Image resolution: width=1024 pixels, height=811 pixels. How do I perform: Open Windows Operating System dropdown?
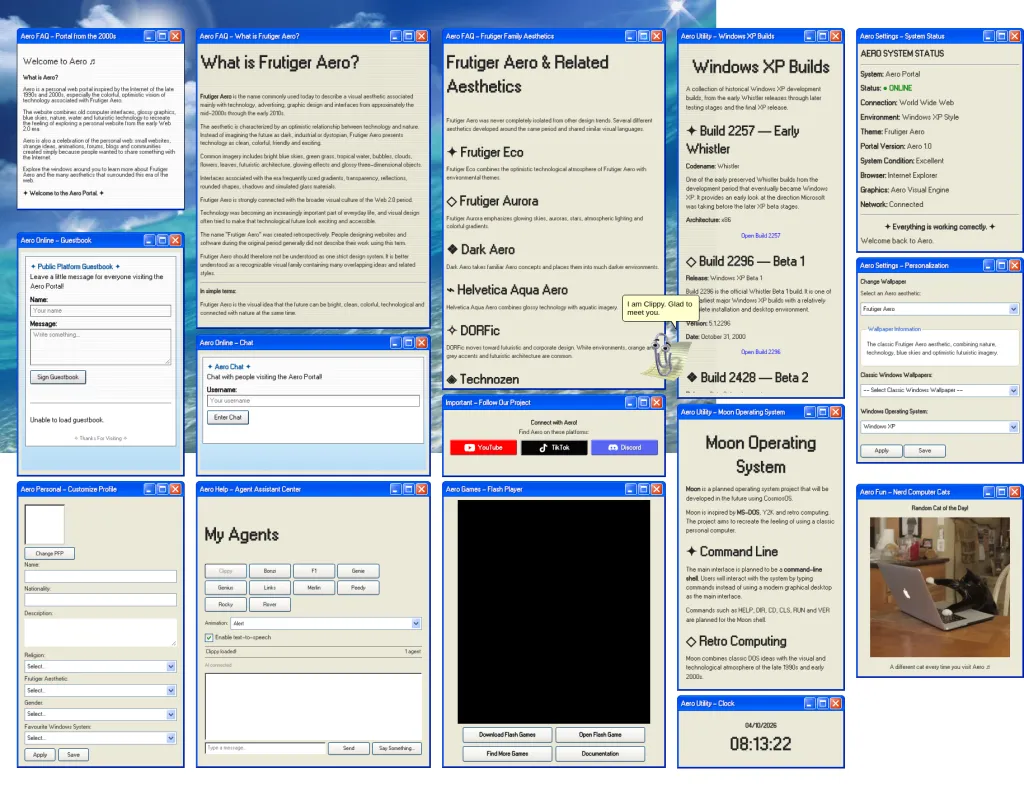point(939,426)
